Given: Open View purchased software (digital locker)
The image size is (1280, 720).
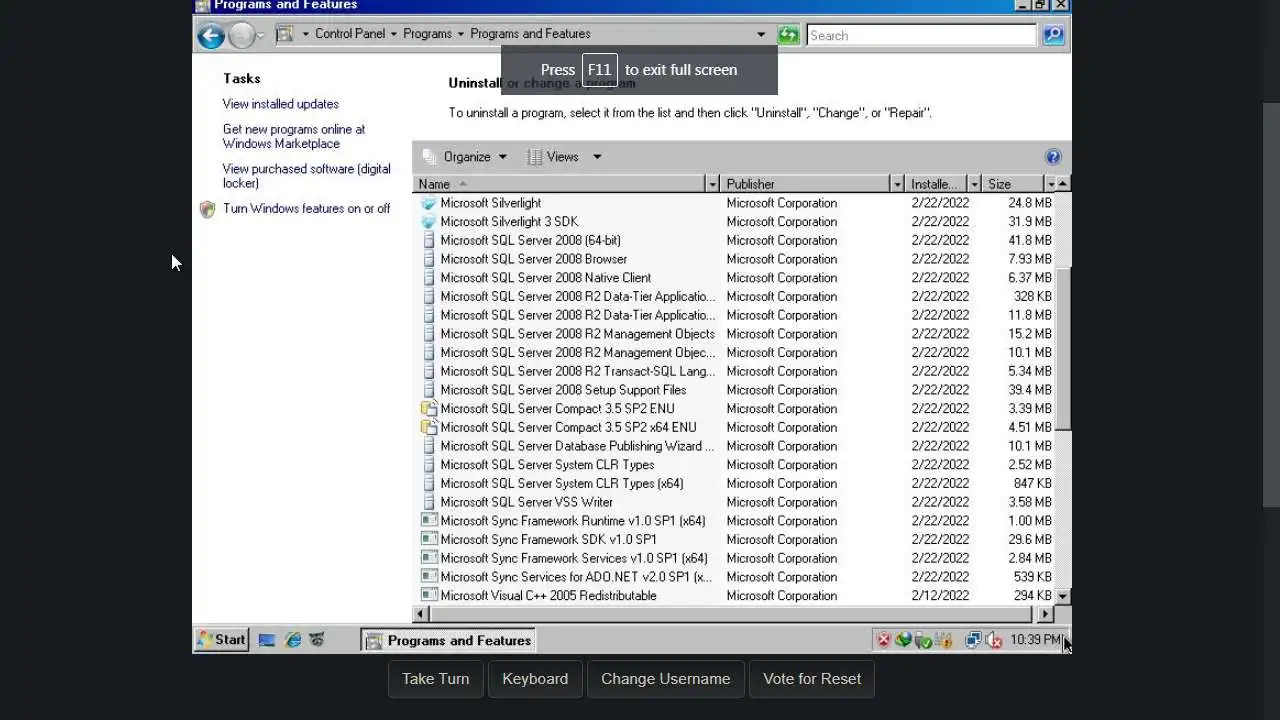Looking at the screenshot, I should click(x=307, y=176).
